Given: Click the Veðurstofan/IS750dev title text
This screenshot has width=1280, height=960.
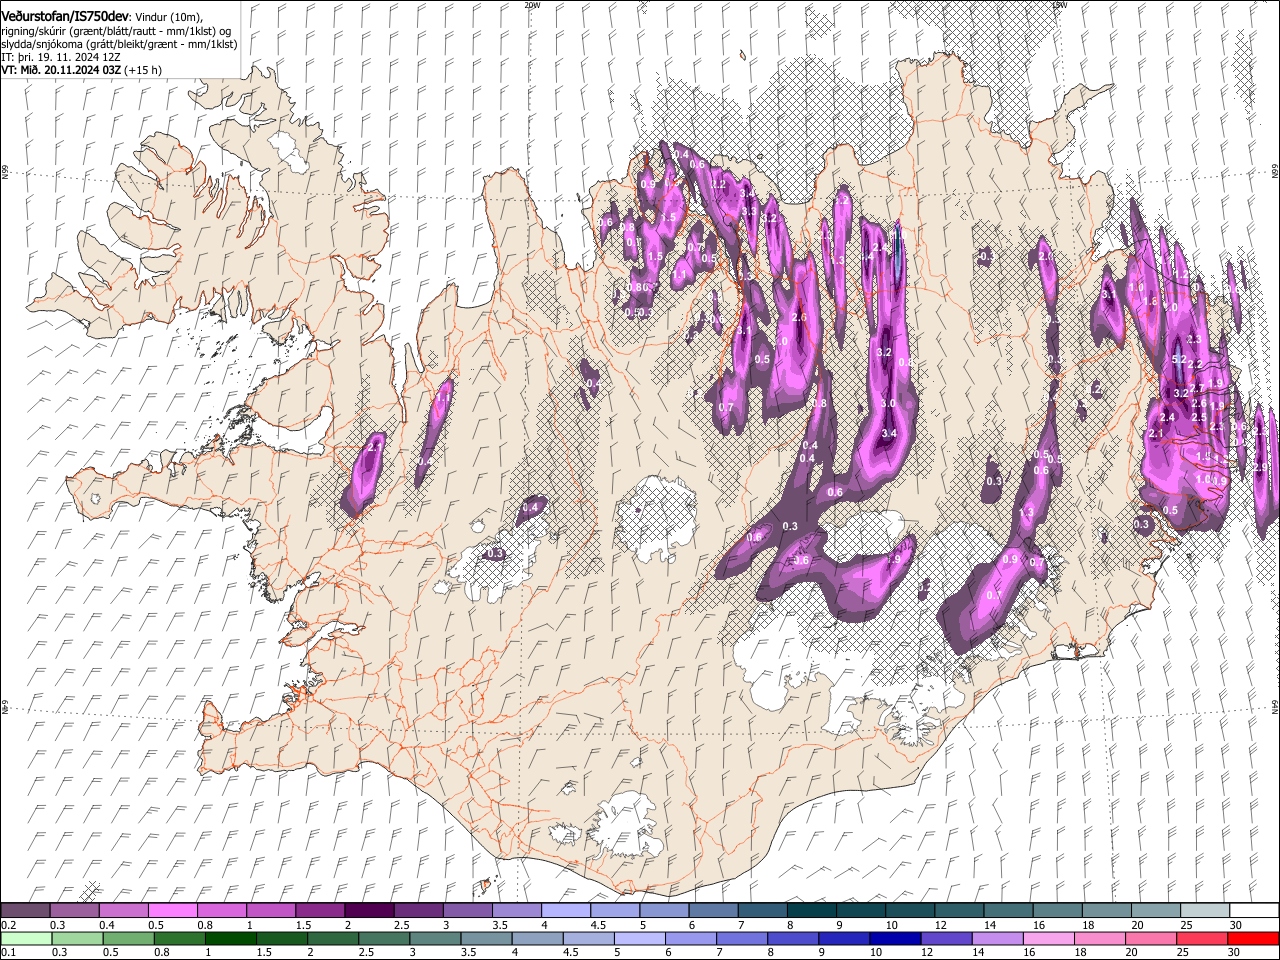Looking at the screenshot, I should click(x=65, y=15).
